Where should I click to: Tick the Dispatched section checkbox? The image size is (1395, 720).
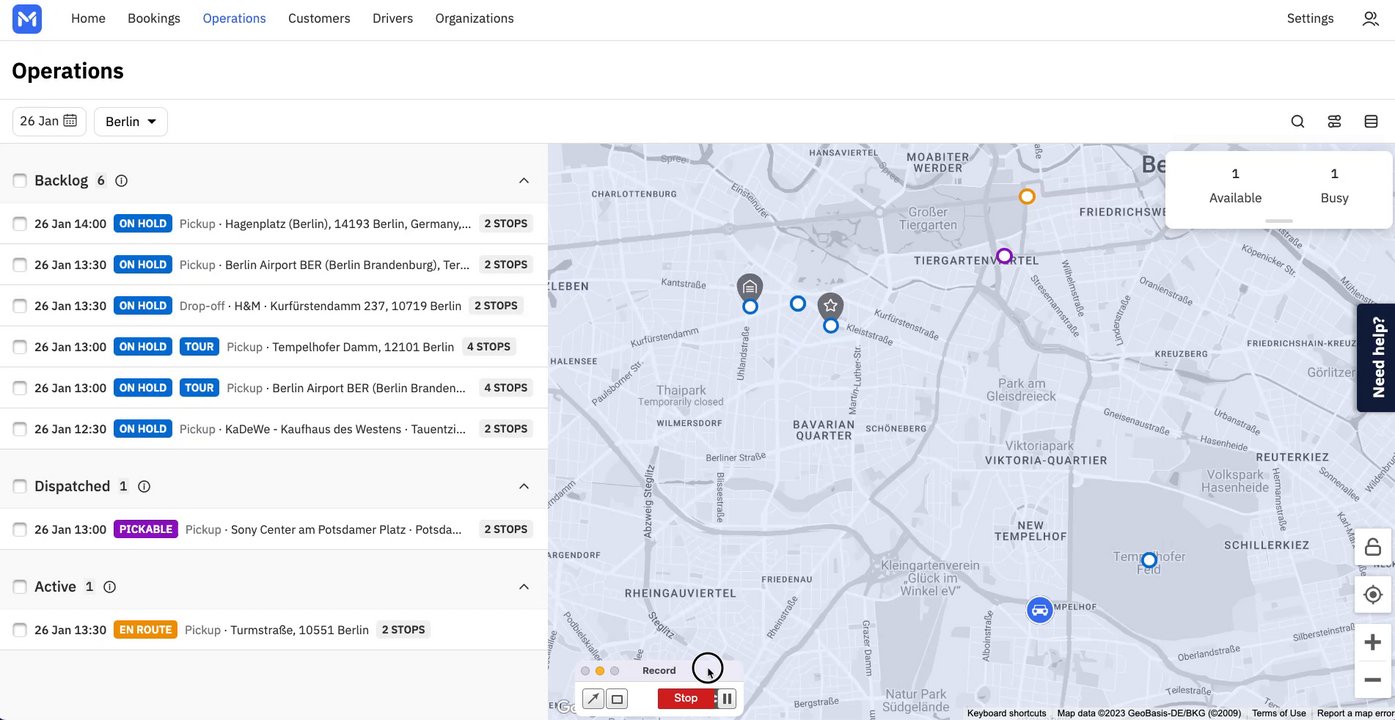point(20,487)
